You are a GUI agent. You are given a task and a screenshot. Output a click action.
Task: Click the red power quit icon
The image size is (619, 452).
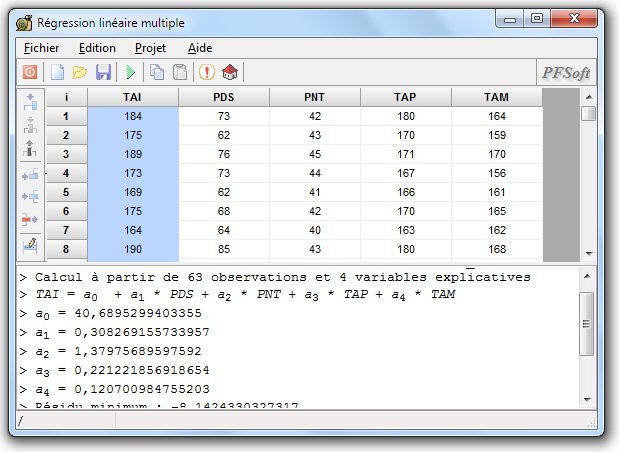coord(30,72)
